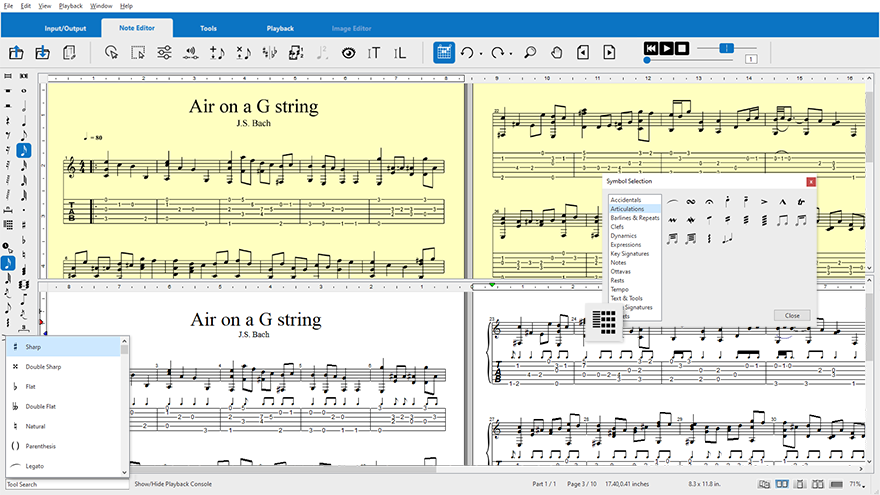Select Sharp in the tool list
880x495 pixels.
63,347
